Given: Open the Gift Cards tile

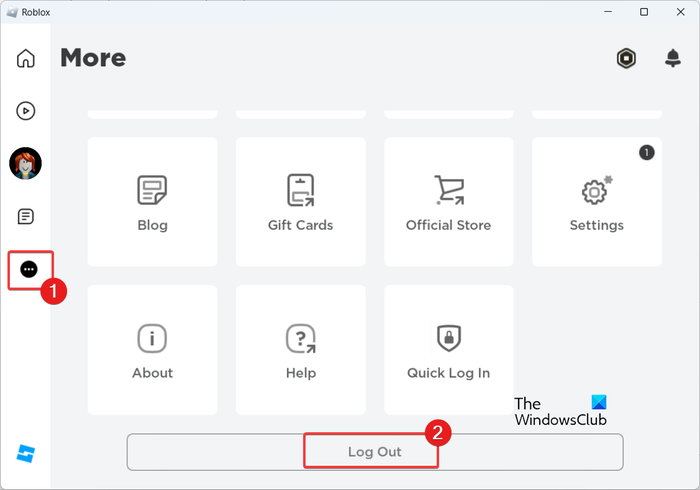Looking at the screenshot, I should click(301, 202).
